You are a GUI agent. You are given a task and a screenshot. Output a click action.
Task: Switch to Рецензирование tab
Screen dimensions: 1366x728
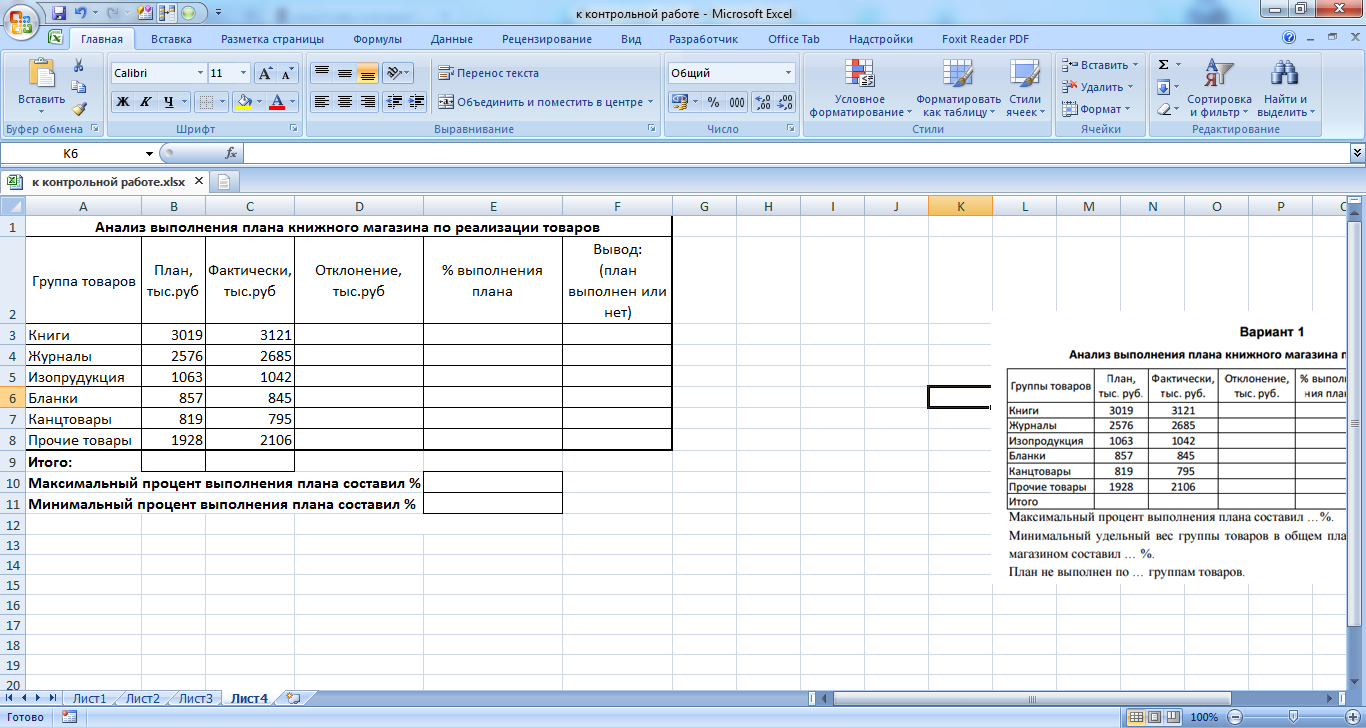click(x=547, y=39)
